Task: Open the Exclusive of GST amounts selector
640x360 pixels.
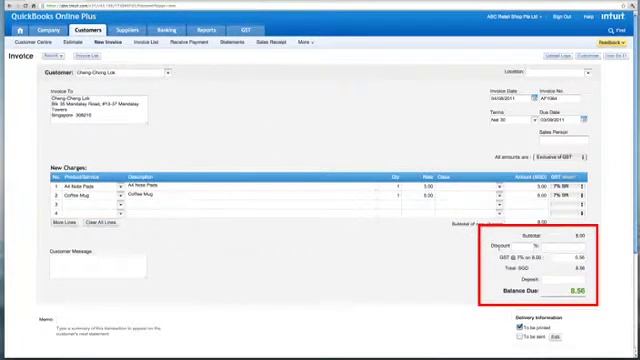Action: pyautogui.click(x=560, y=157)
